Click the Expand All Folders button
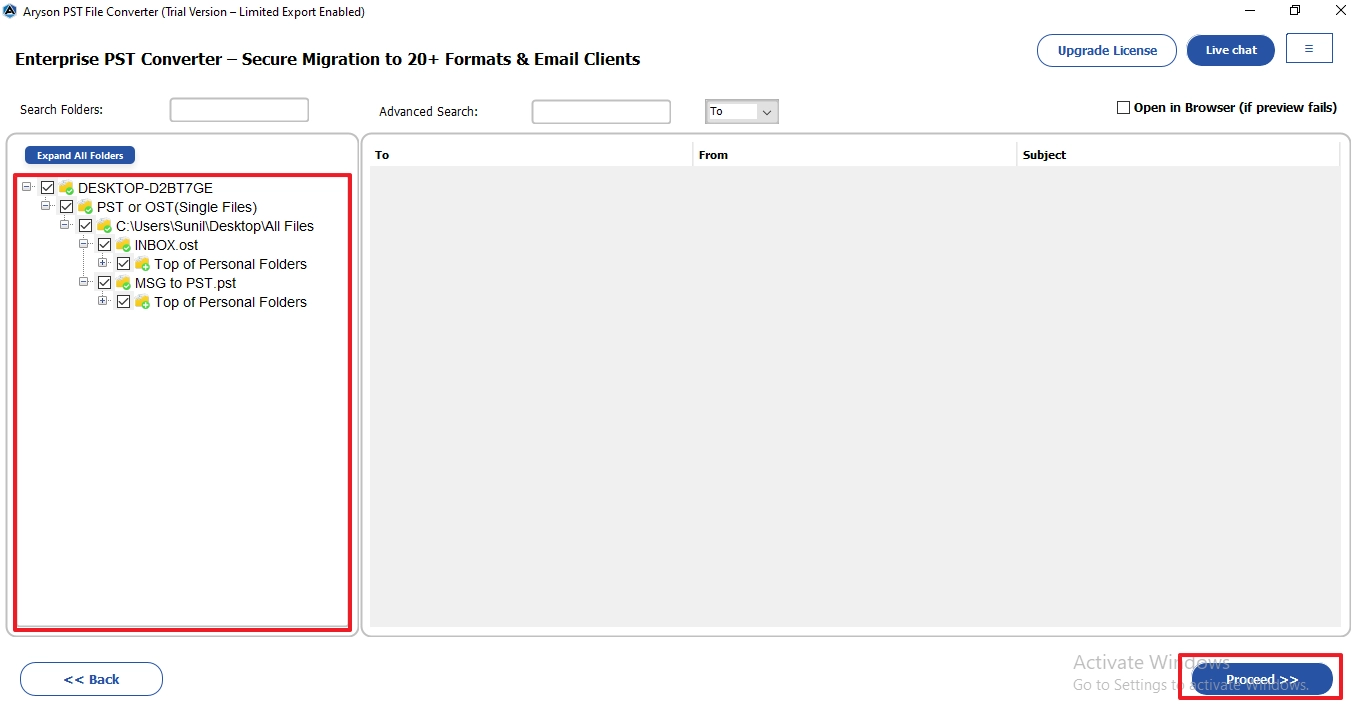This screenshot has width=1366, height=728. [x=80, y=156]
